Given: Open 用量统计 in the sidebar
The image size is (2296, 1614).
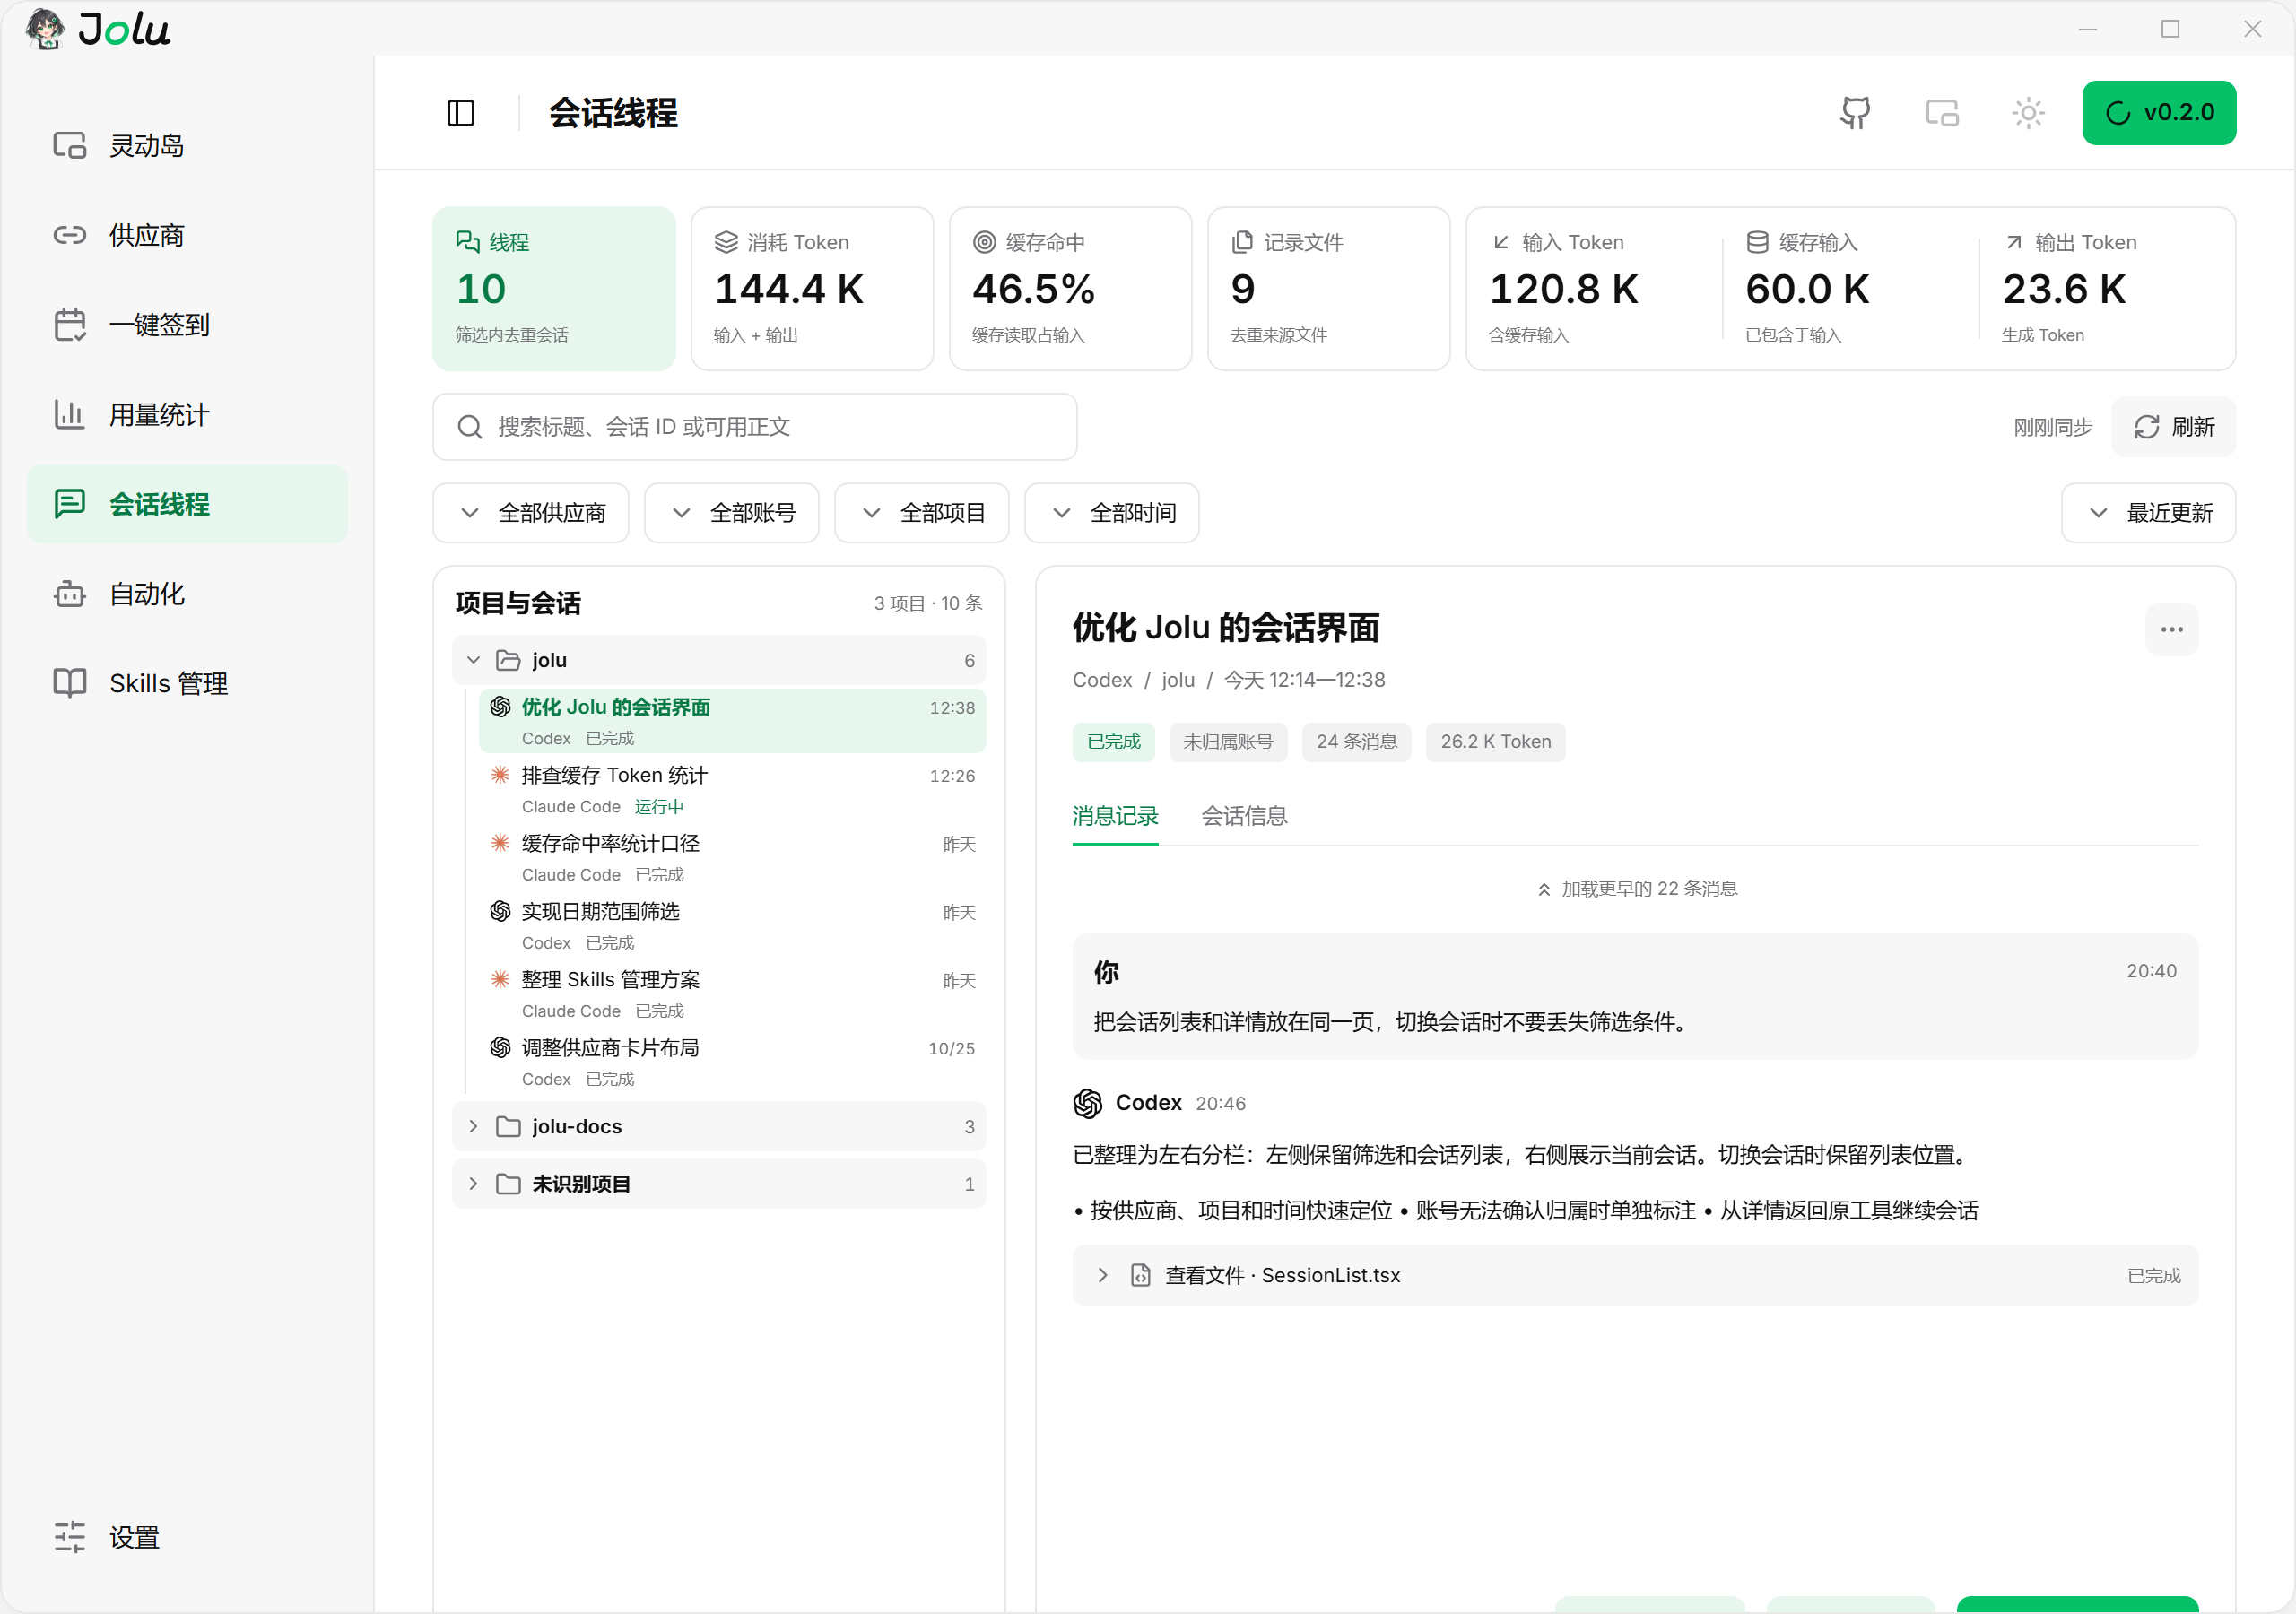Looking at the screenshot, I should [x=188, y=415].
